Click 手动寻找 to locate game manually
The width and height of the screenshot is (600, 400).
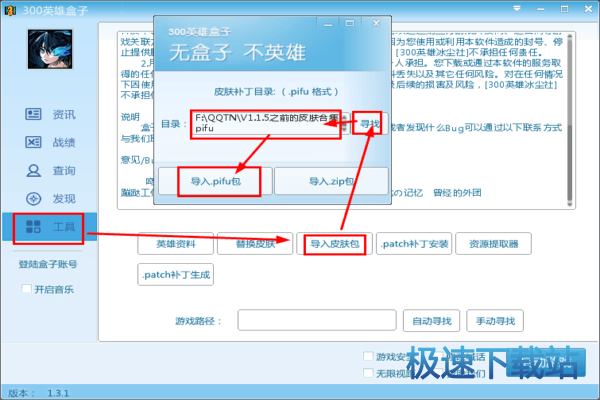point(495,320)
